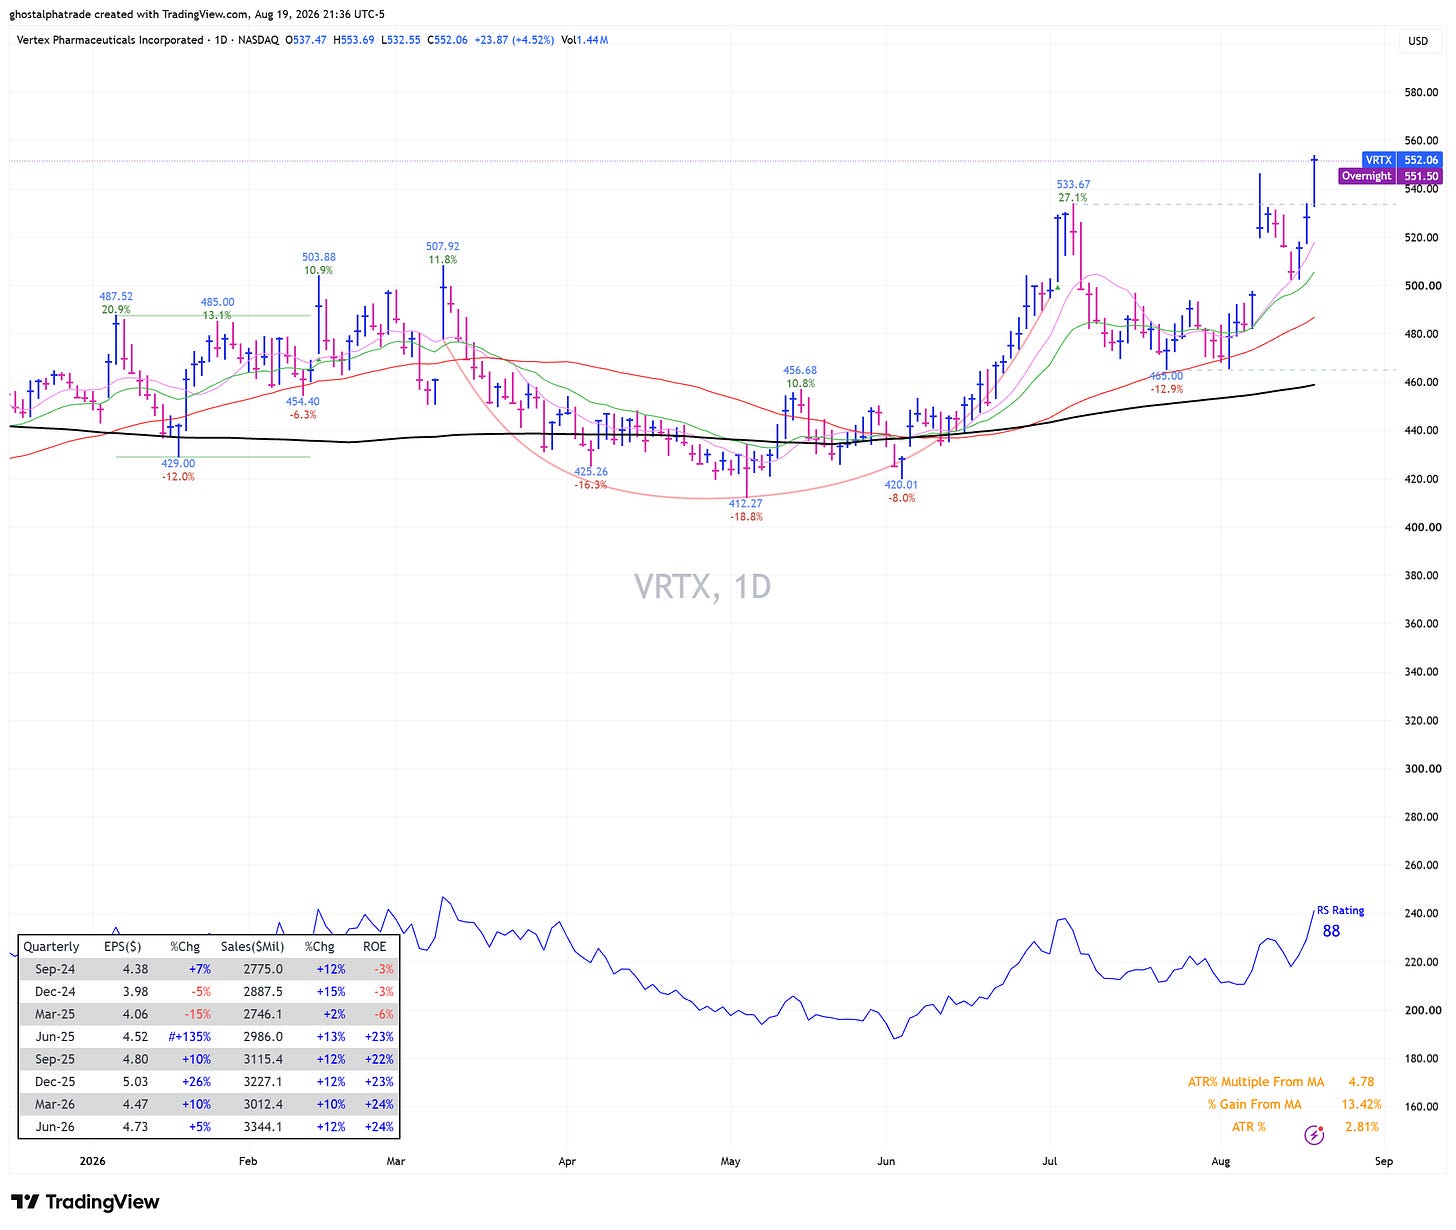
Task: Click the Jun-26 quarter row
Action: tap(208, 1127)
